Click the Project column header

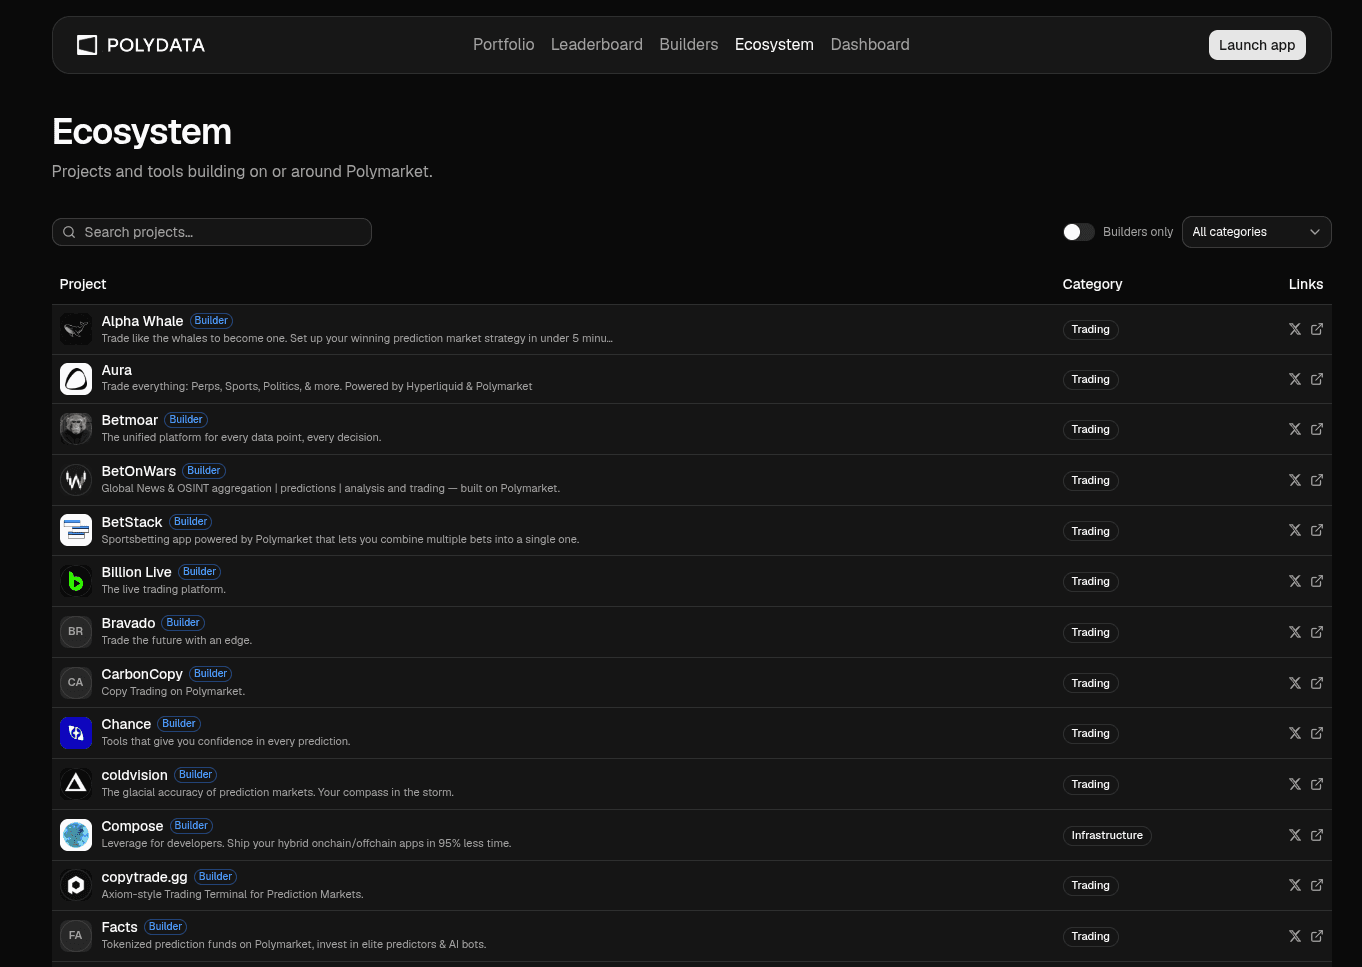(83, 284)
